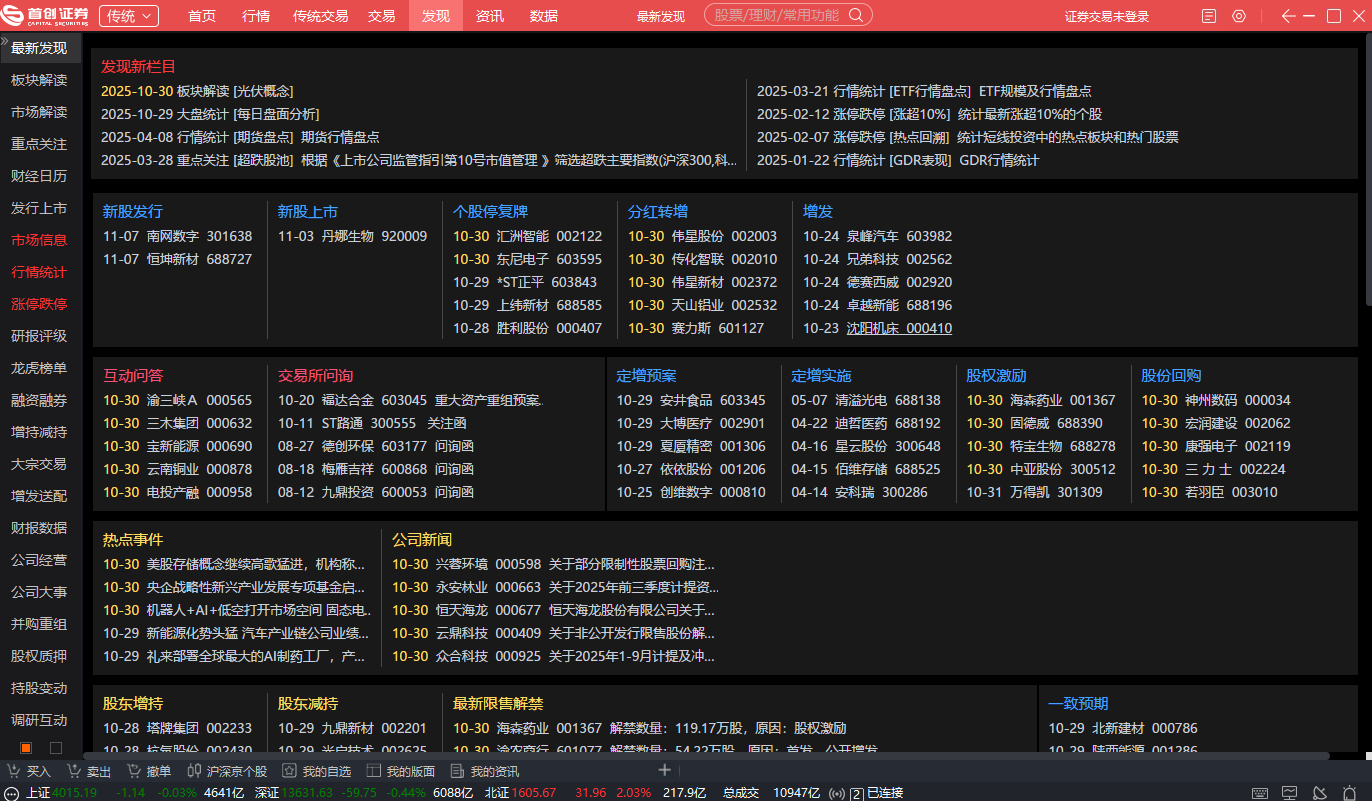Switch to the 行情 tab

pos(256,16)
